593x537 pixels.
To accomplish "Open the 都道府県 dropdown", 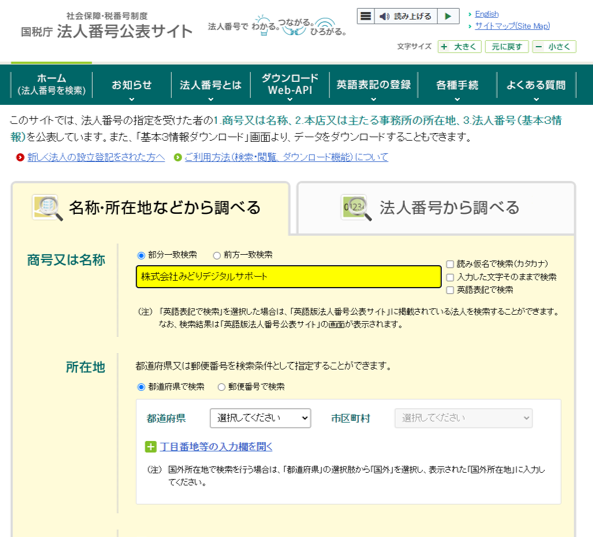I will point(261,418).
